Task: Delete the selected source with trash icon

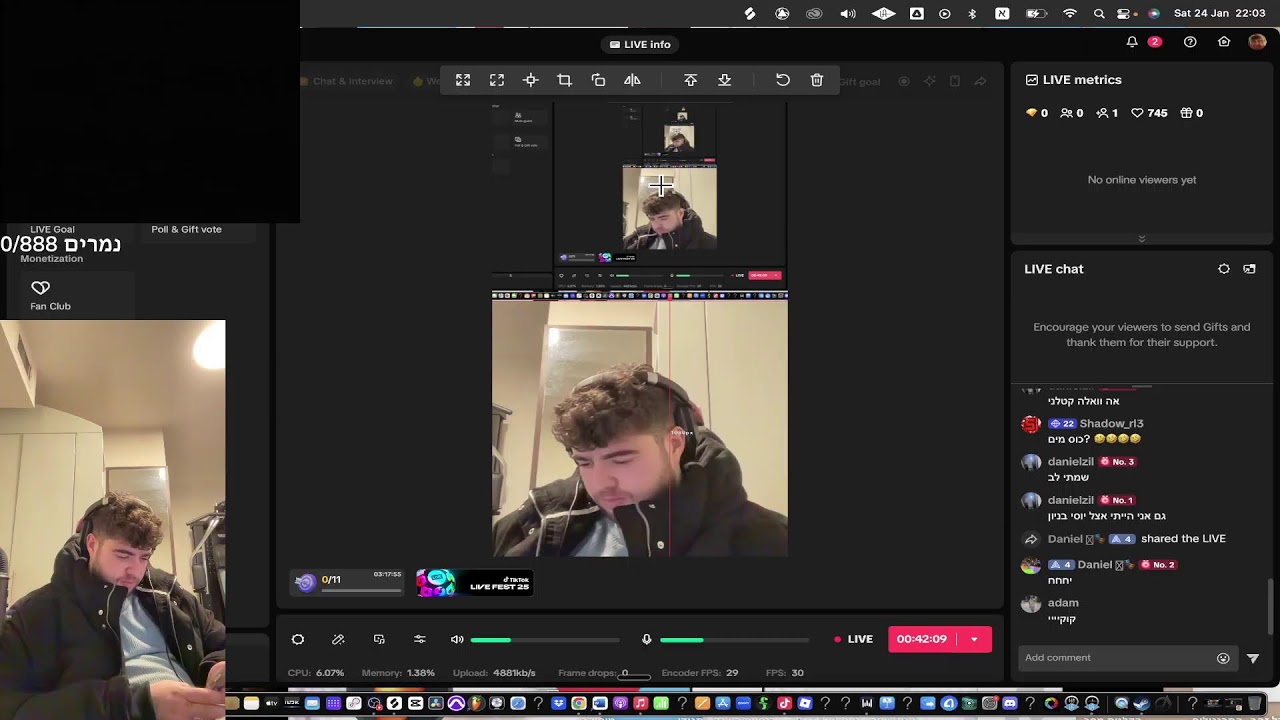Action: pos(817,80)
